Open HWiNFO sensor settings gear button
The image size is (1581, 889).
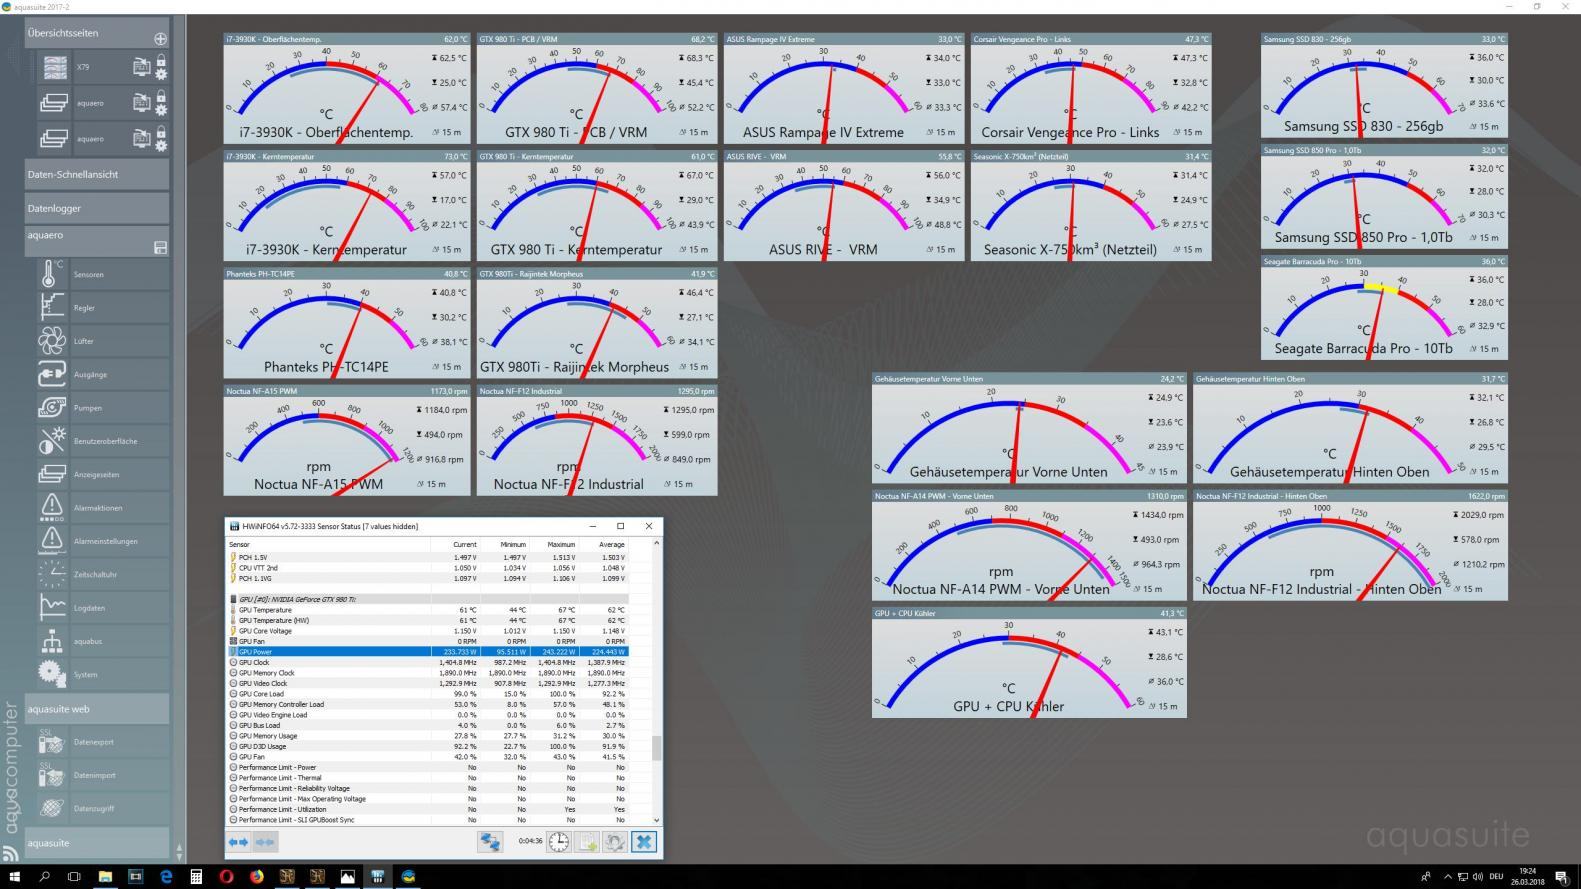tap(615, 842)
